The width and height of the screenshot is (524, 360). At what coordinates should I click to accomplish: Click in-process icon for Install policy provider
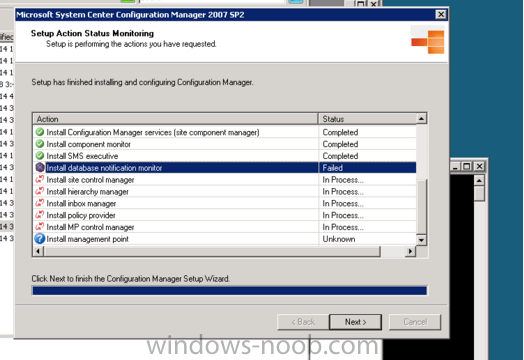tap(40, 215)
